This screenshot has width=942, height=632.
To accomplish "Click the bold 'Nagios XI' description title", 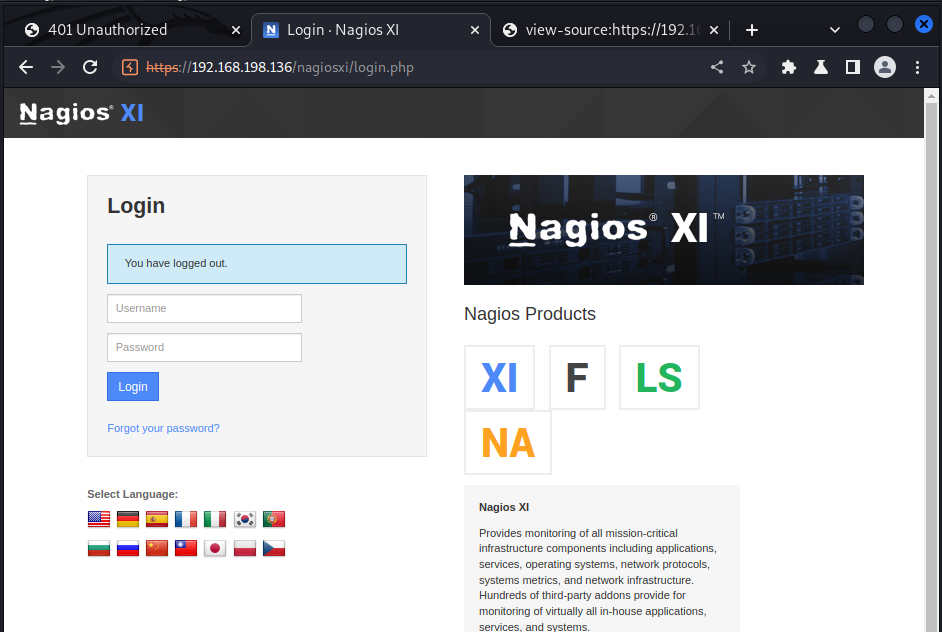I will pos(504,507).
